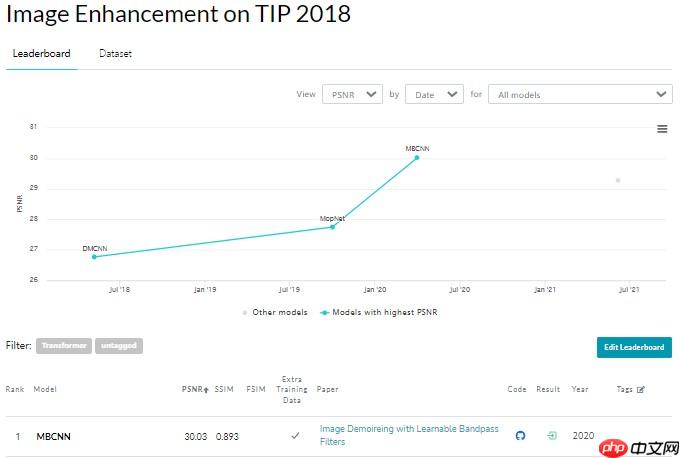680x458 pixels.
Task: Open the chart hamburger menu
Action: pyautogui.click(x=661, y=128)
